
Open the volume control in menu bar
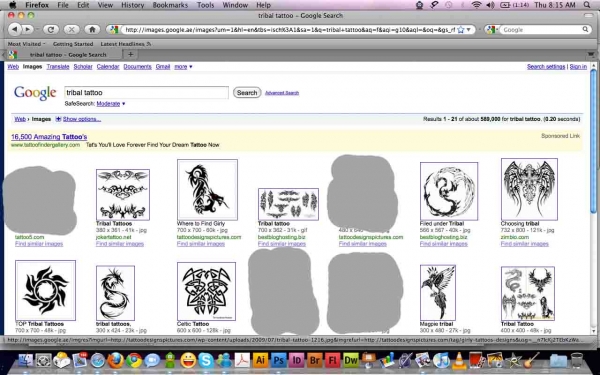coord(490,5)
